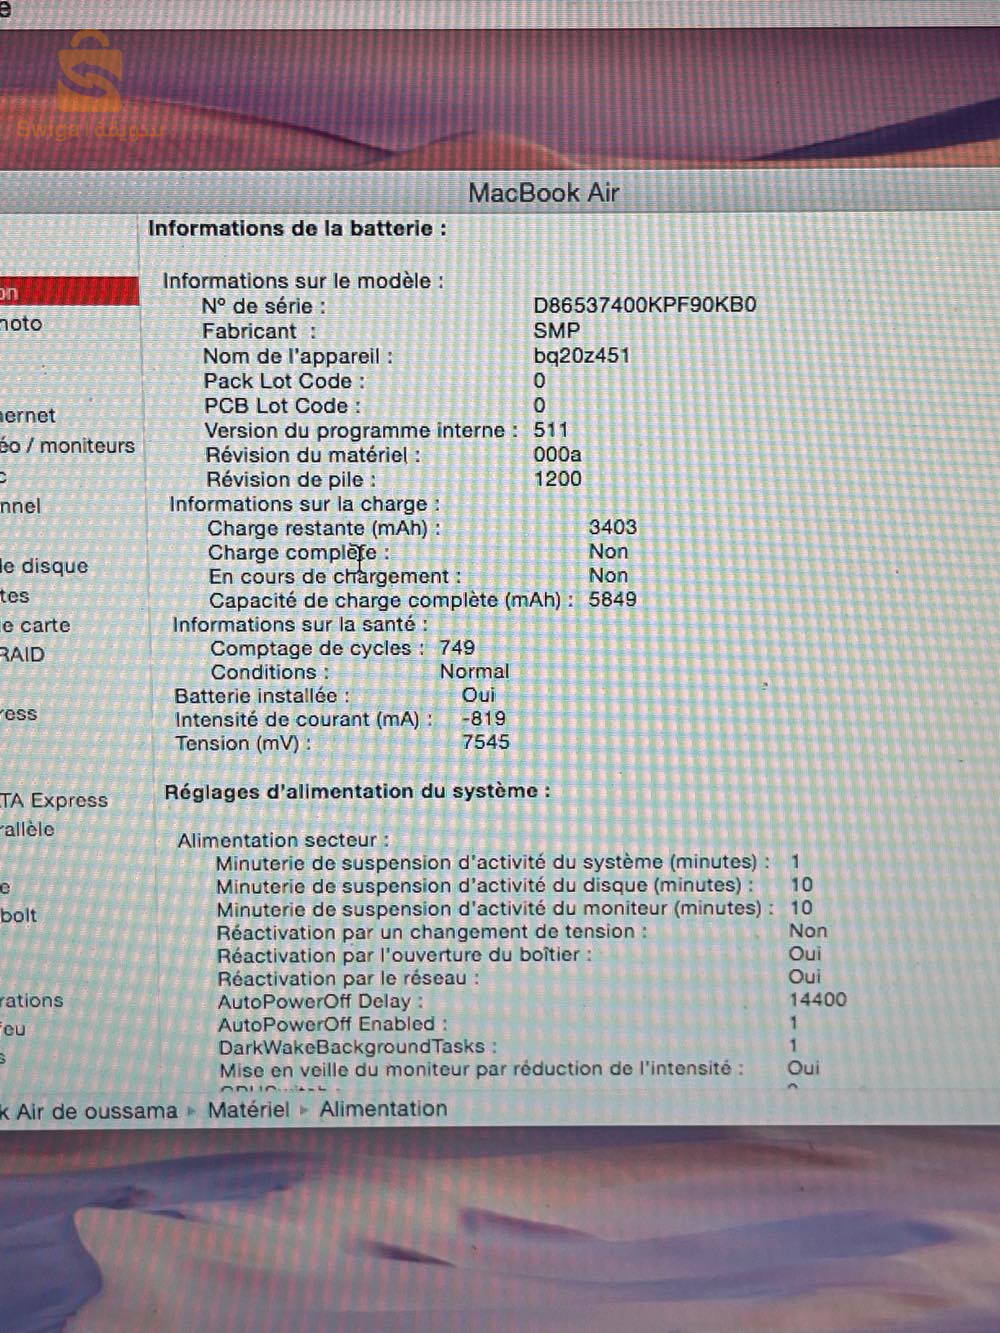
Task: Click voltage value 7545
Action: click(486, 742)
